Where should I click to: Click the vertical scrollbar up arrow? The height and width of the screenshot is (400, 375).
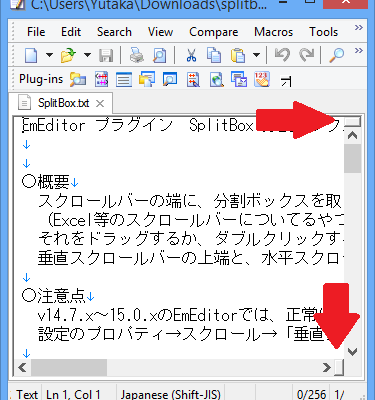353,135
